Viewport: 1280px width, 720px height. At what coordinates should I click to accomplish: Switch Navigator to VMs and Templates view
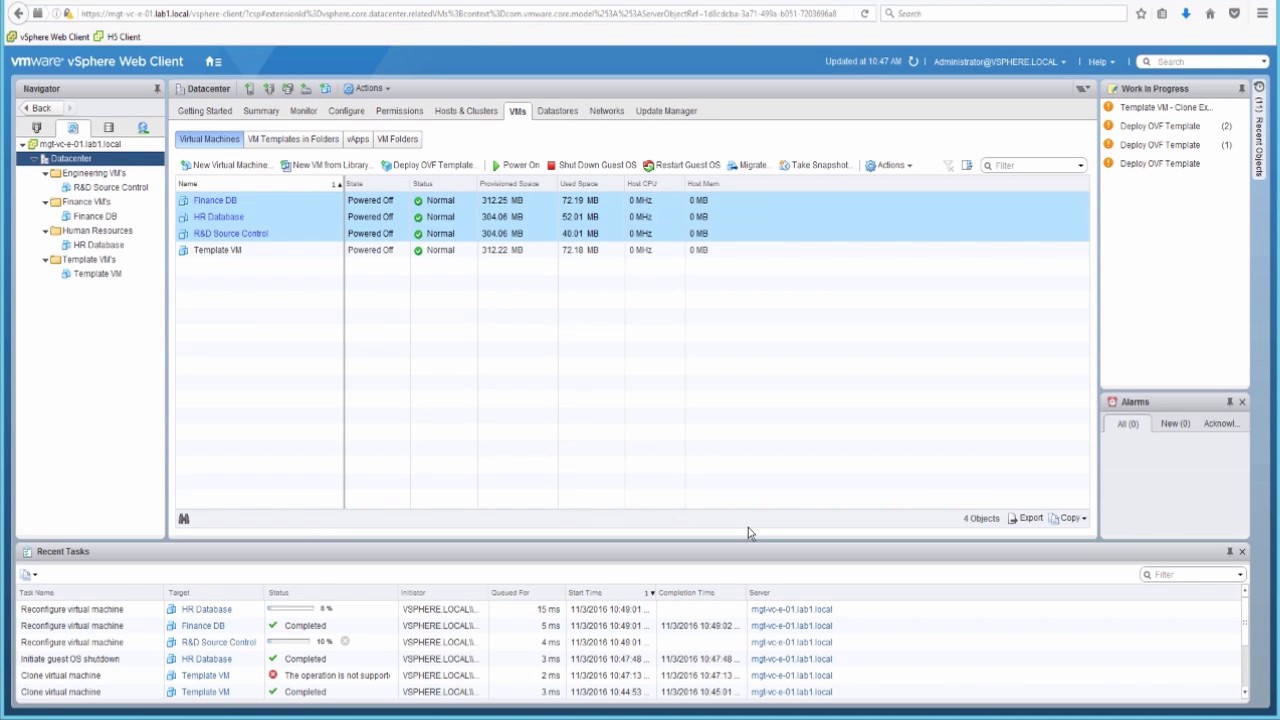coord(73,128)
